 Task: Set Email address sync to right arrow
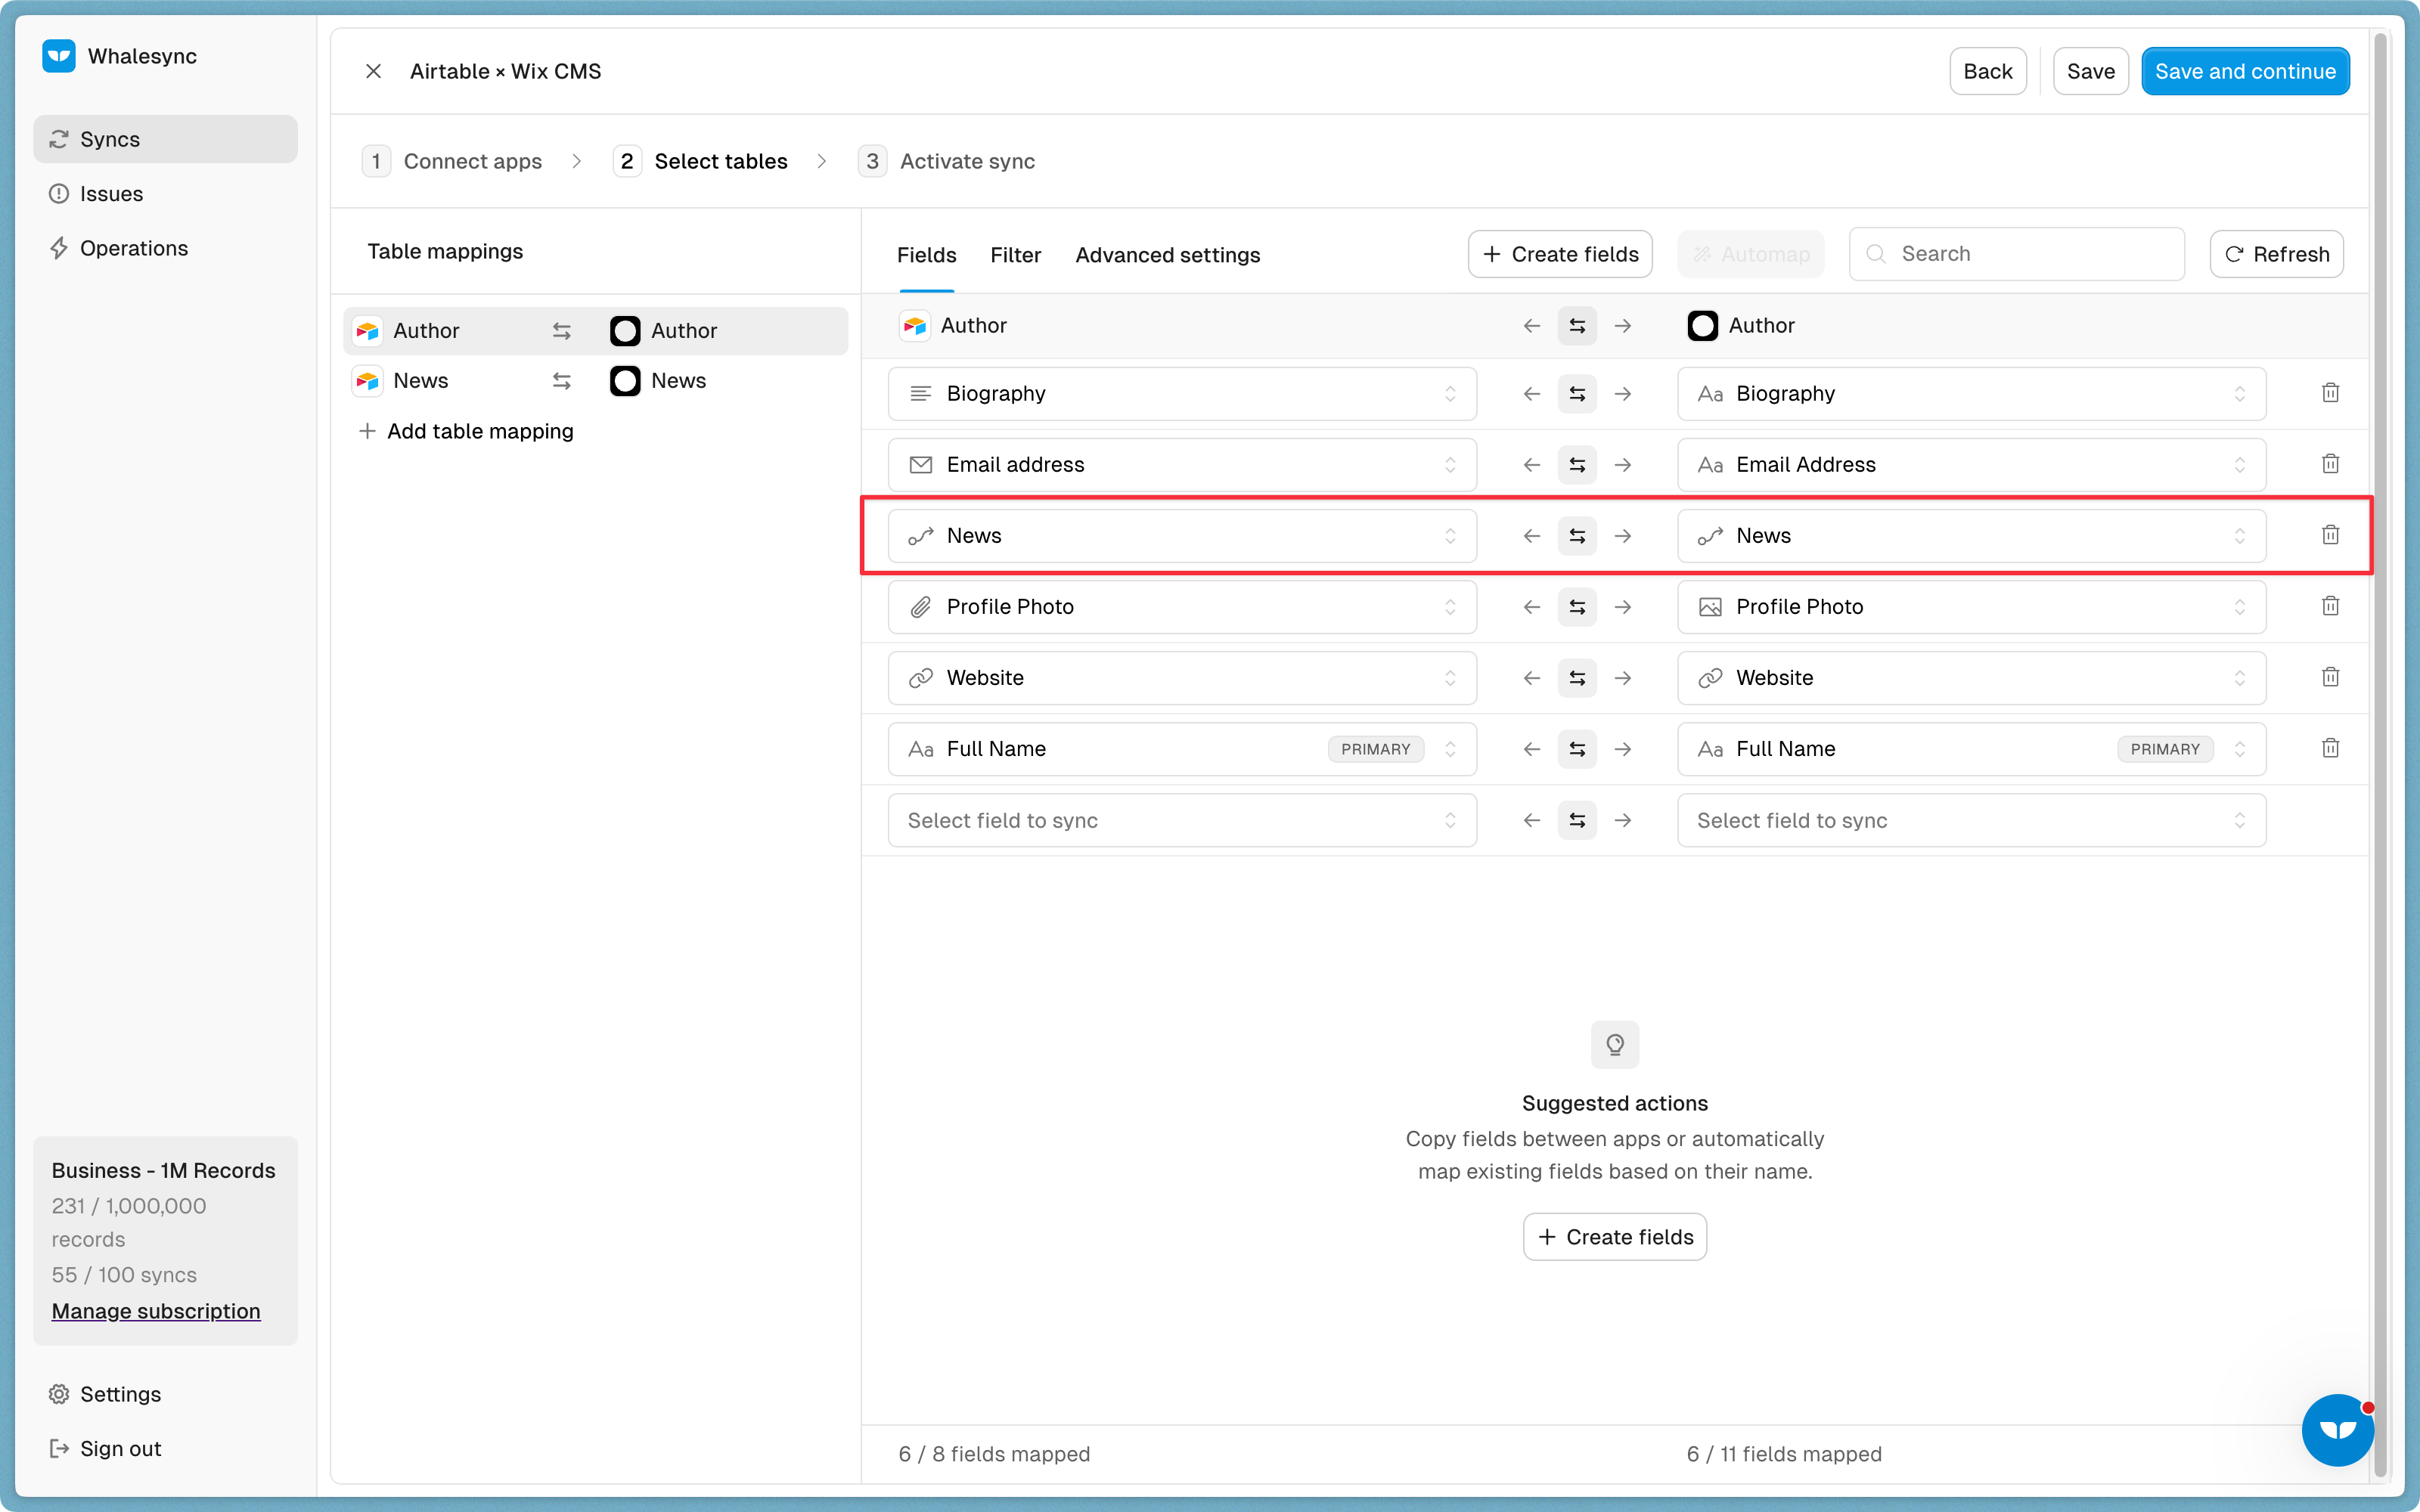(x=1623, y=465)
